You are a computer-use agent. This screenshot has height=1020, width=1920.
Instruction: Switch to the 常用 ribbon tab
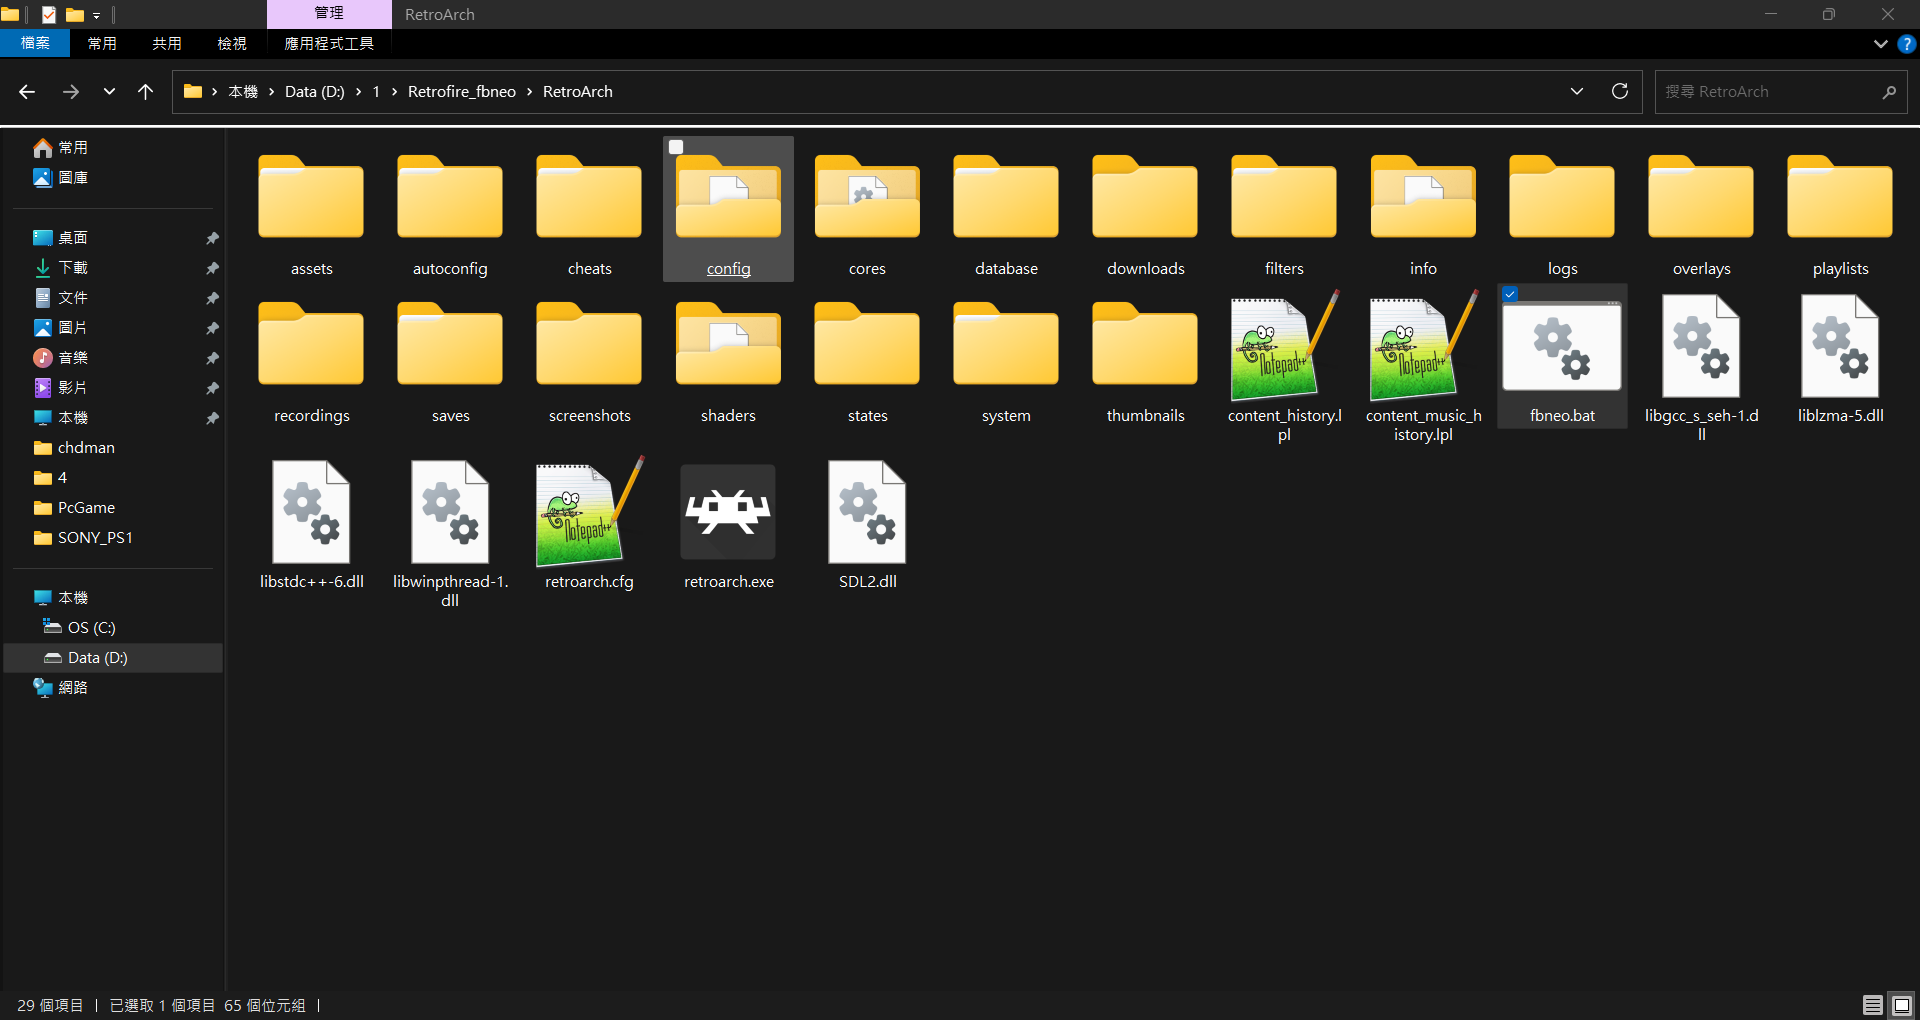102,43
